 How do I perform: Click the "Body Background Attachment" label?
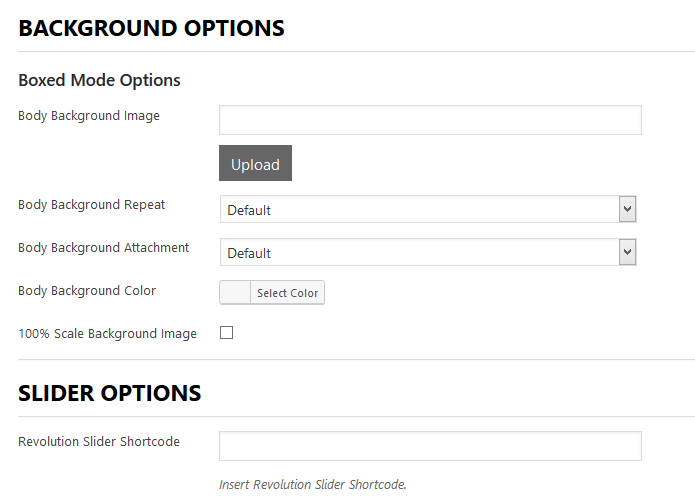[104, 248]
